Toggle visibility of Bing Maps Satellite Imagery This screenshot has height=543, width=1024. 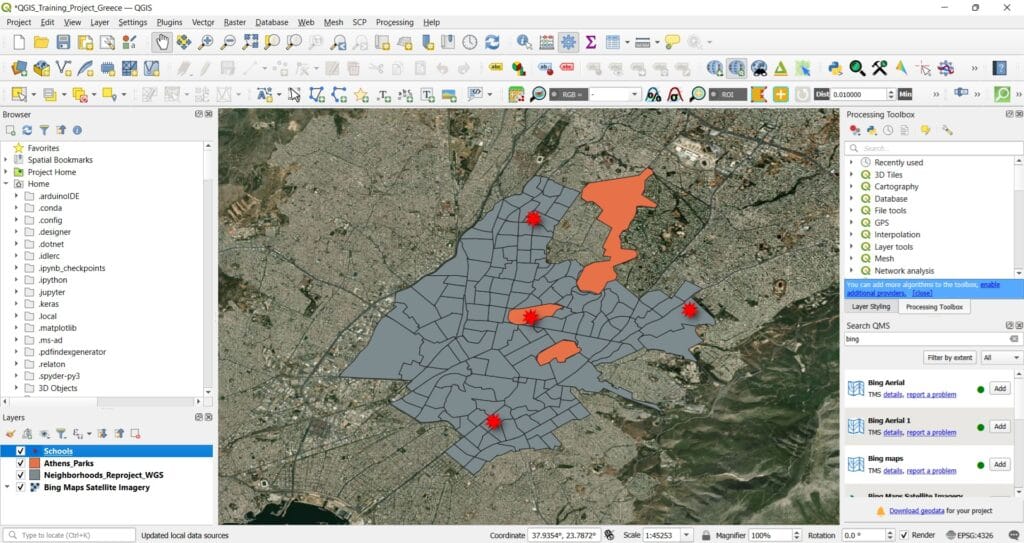20,487
